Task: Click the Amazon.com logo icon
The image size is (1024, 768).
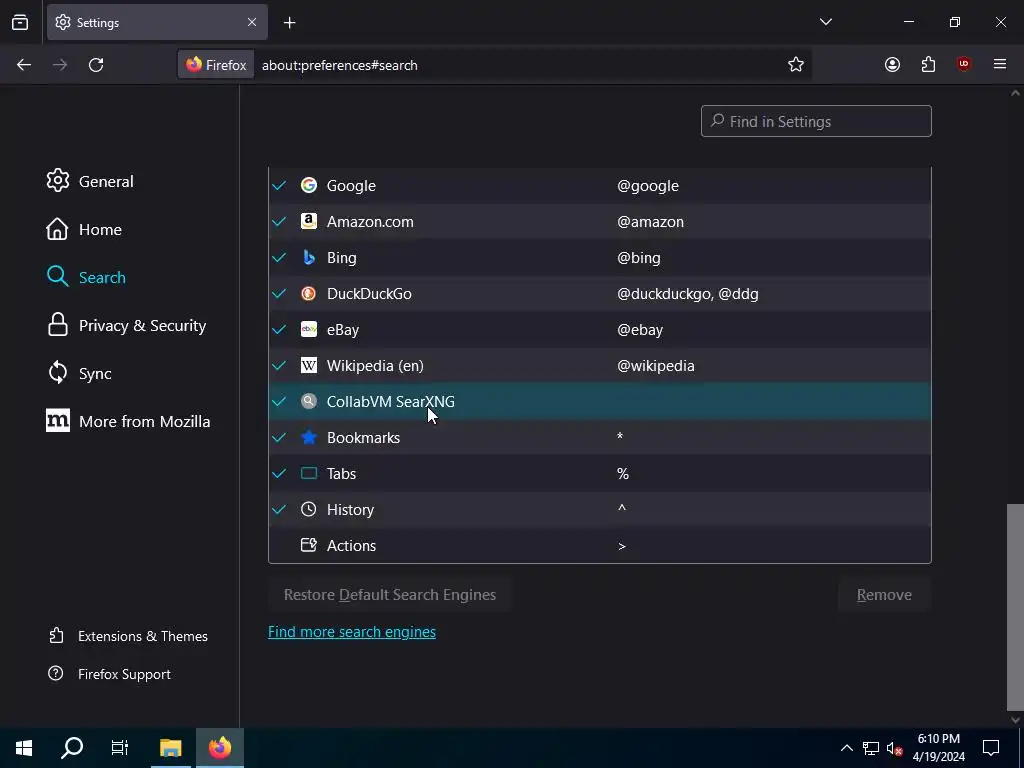Action: (309, 221)
